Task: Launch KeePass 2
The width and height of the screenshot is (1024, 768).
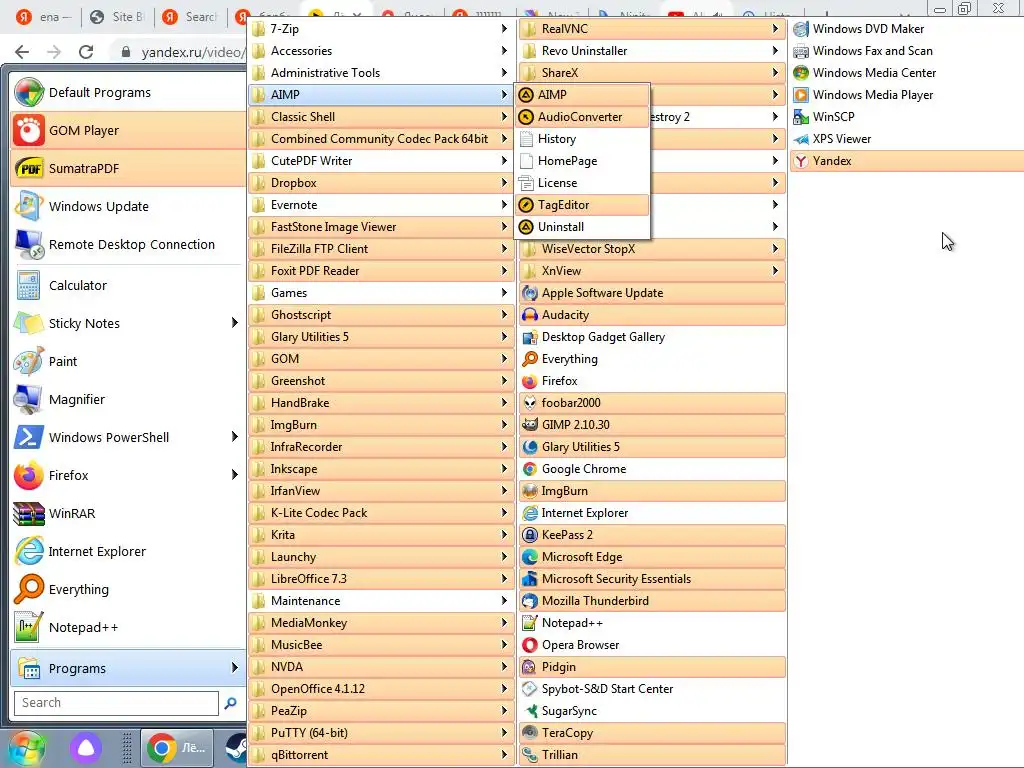Action: coord(652,535)
